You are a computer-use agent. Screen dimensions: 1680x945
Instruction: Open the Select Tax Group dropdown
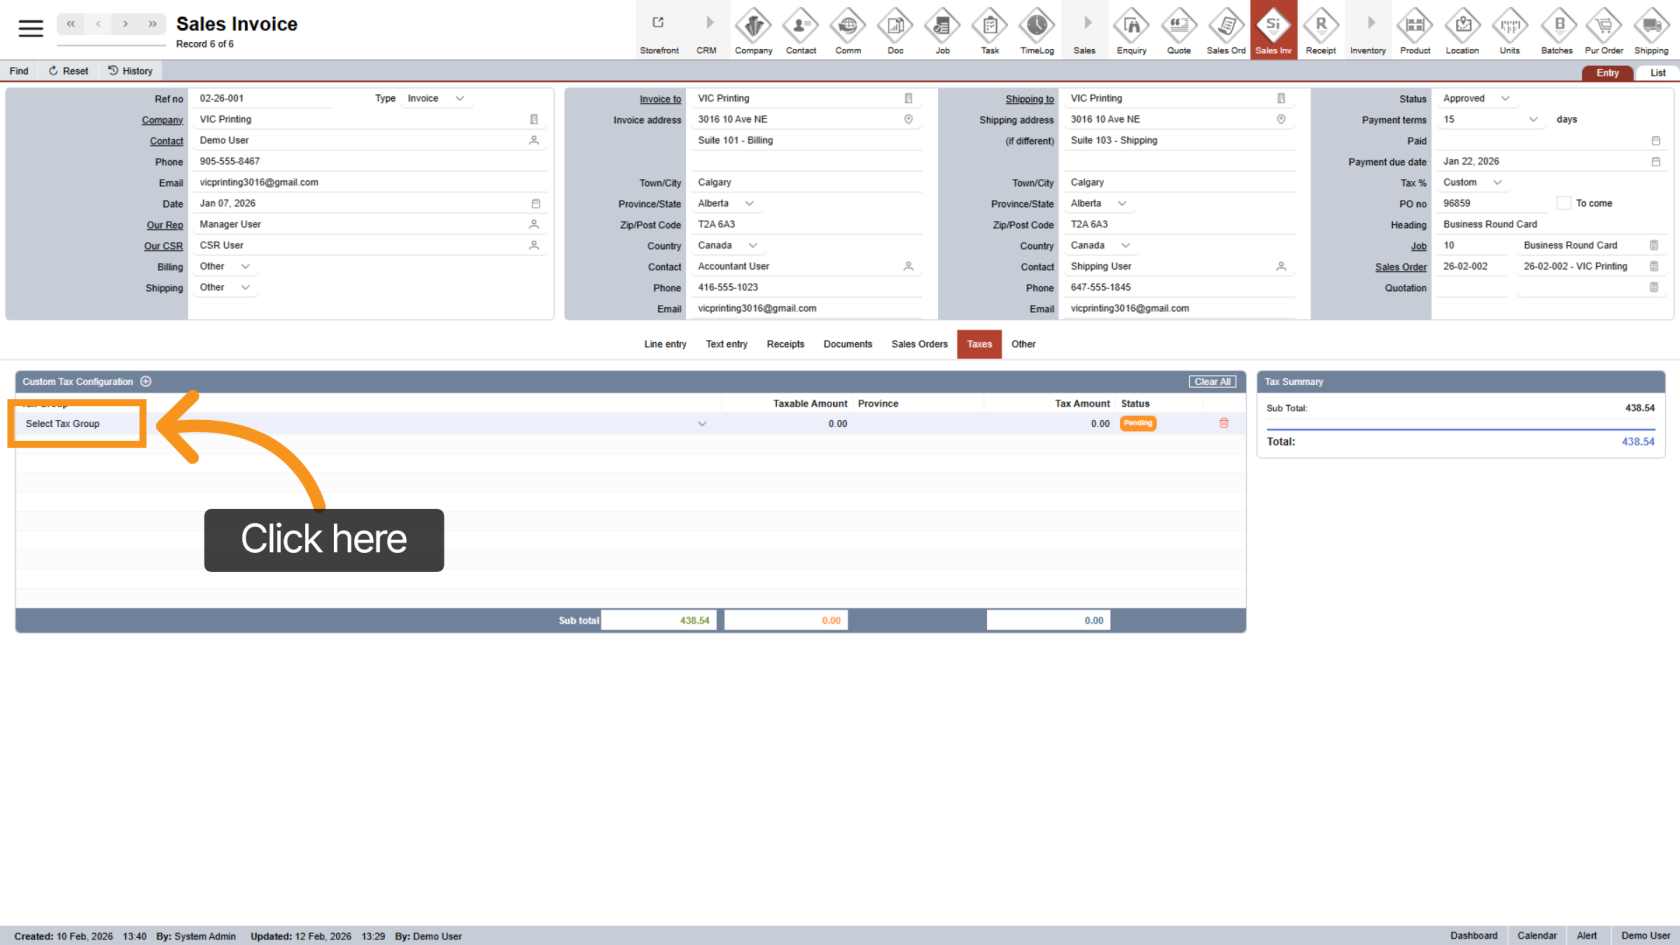coord(701,424)
